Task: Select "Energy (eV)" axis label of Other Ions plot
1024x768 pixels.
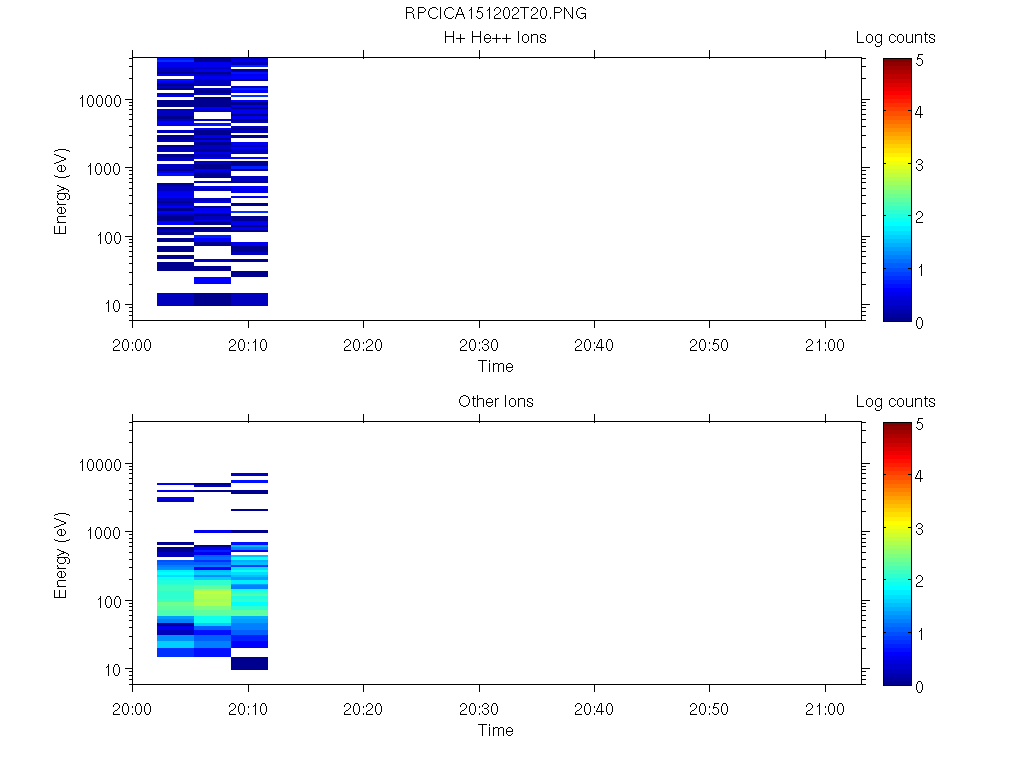Action: 61,555
